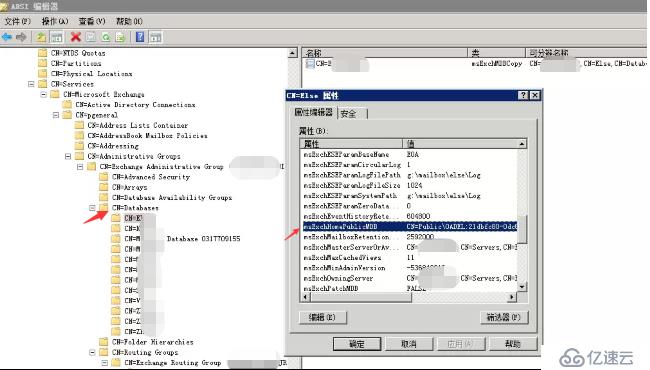This screenshot has height=370, width=650.
Task: Click the tree pane scroll-up arrow
Action: 293,53
